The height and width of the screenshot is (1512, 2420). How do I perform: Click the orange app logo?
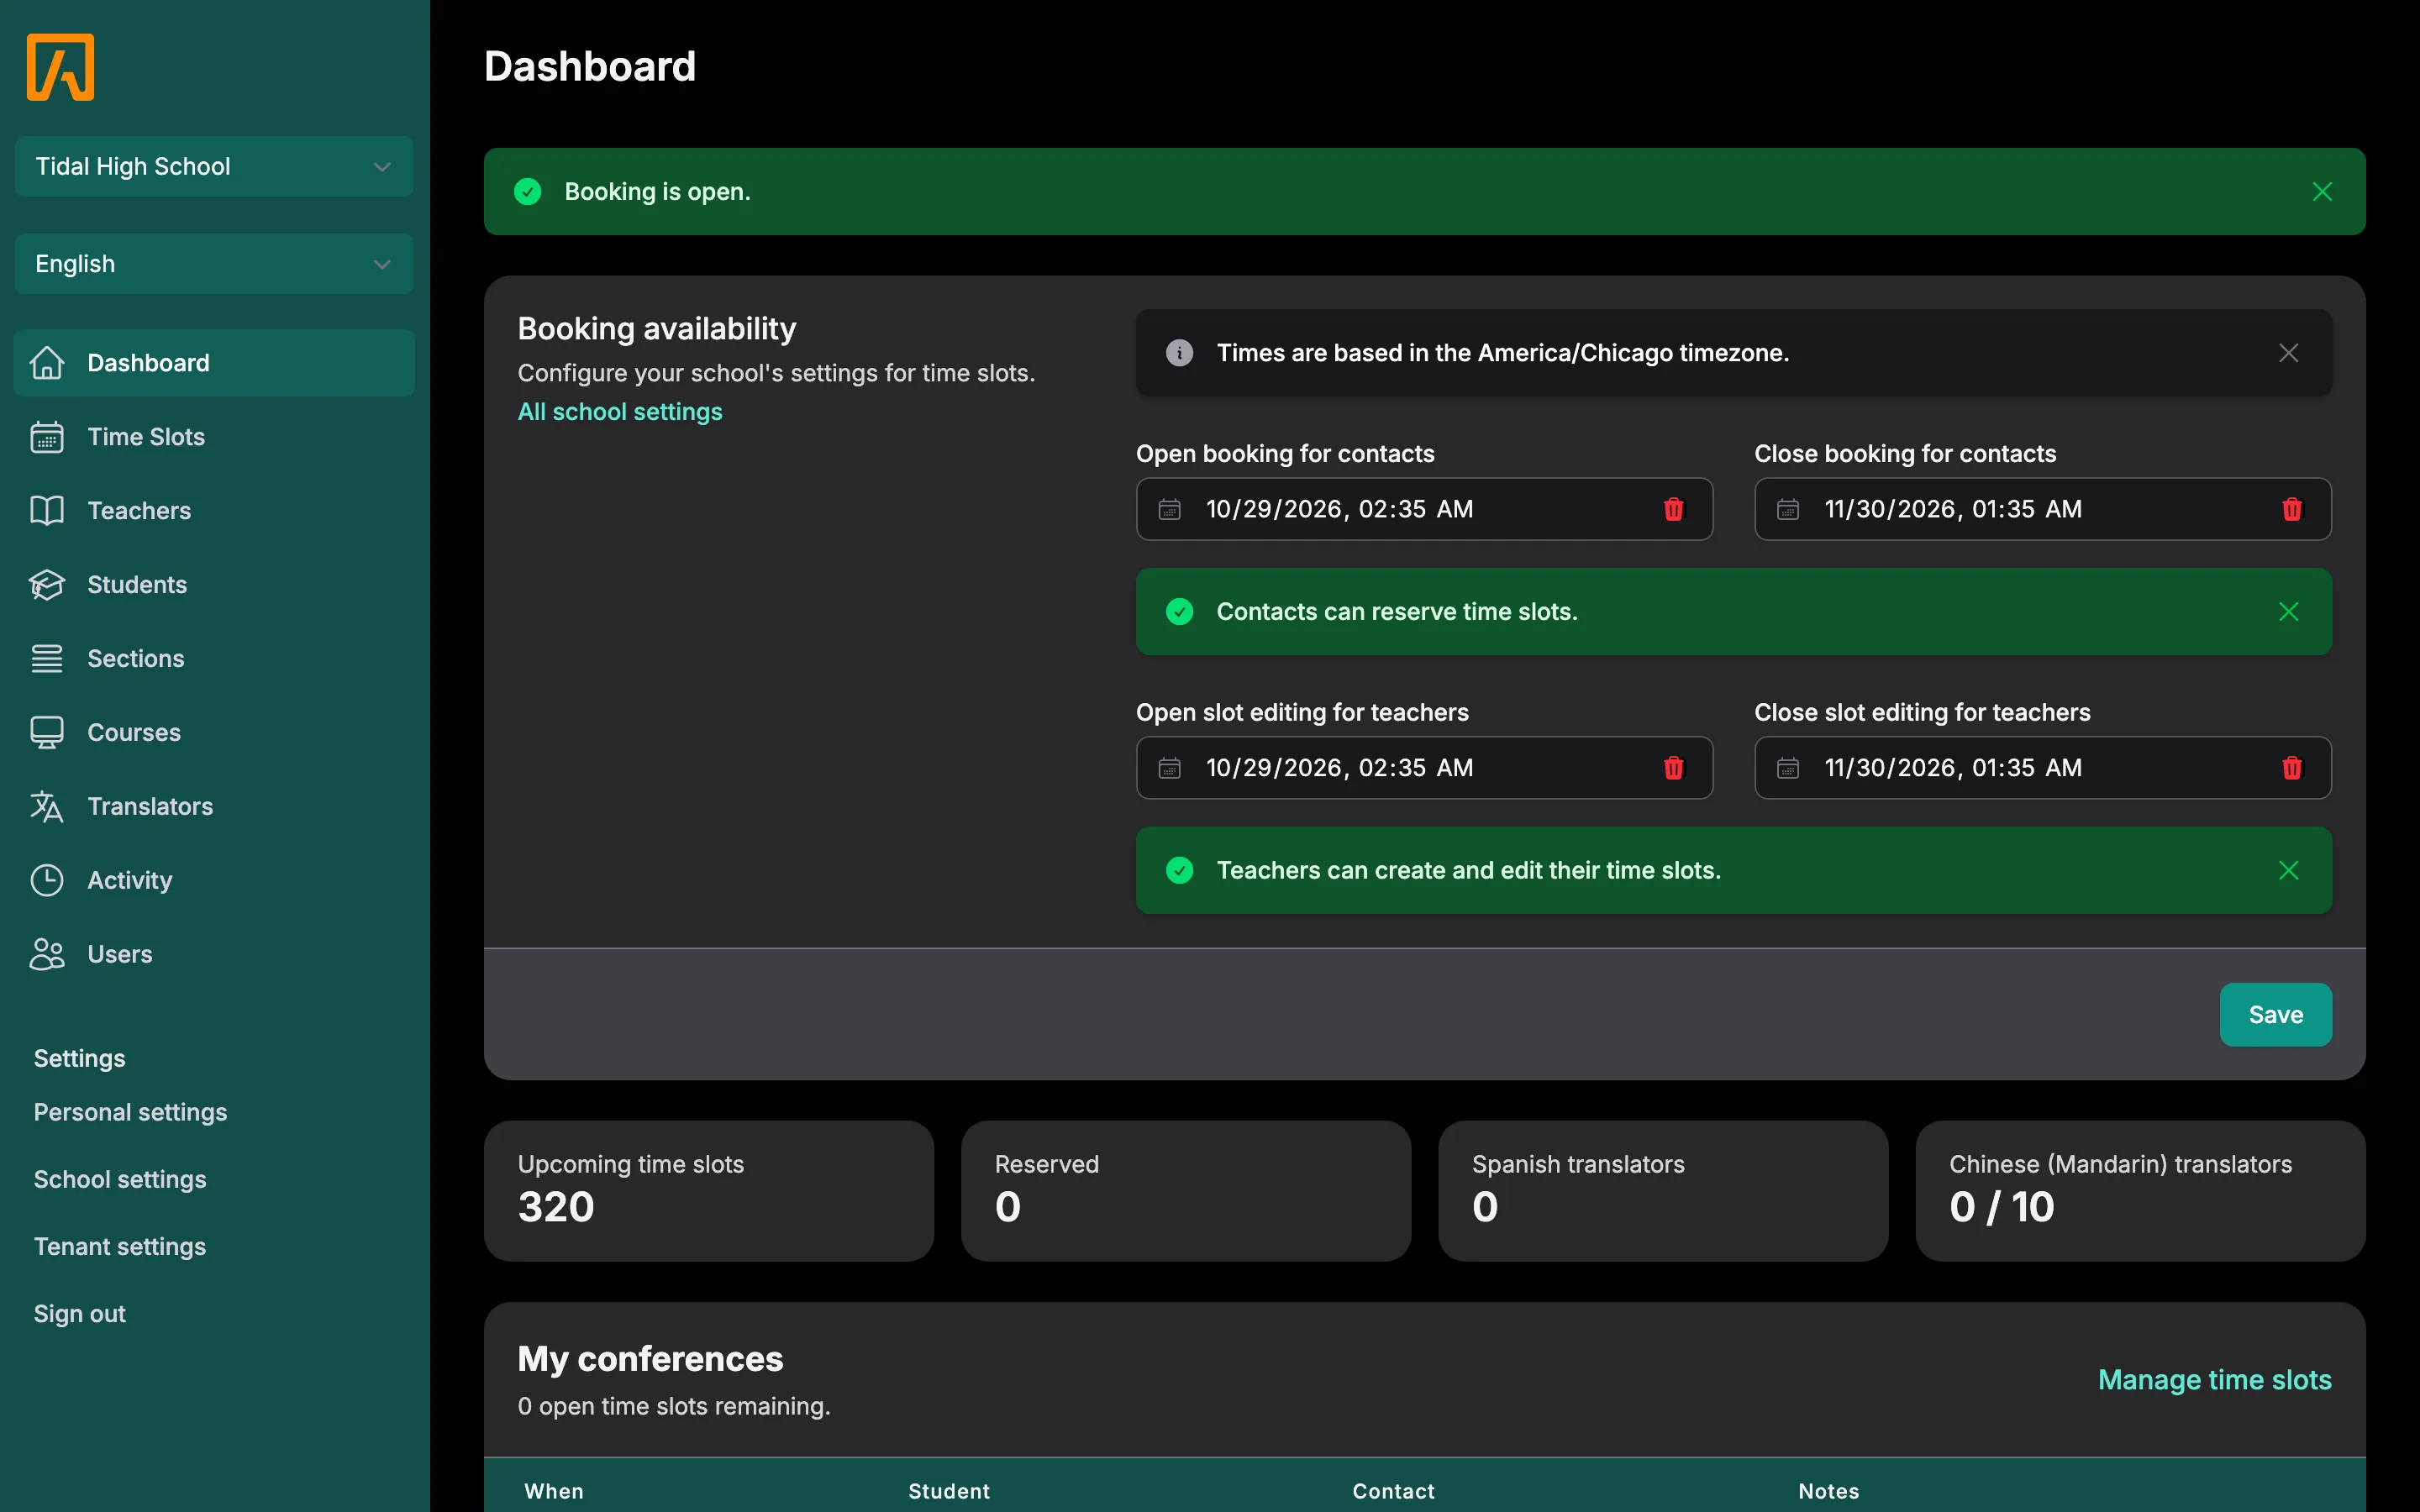pos(60,67)
